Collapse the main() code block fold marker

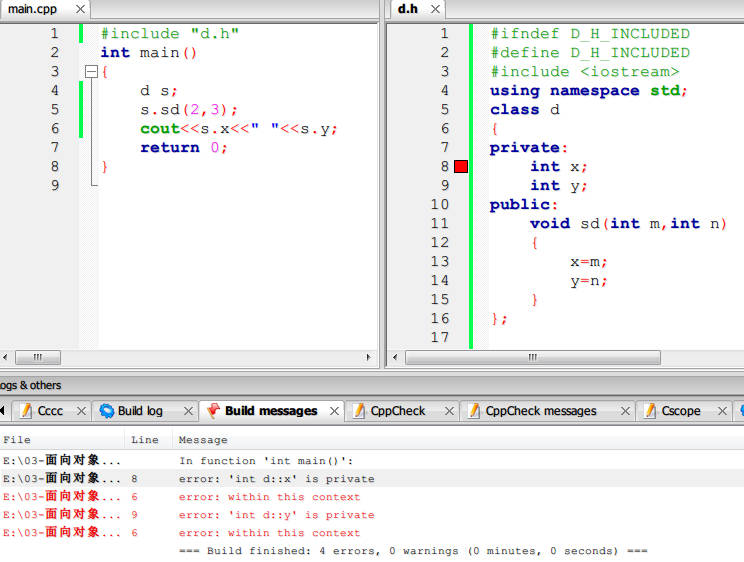pos(91,72)
